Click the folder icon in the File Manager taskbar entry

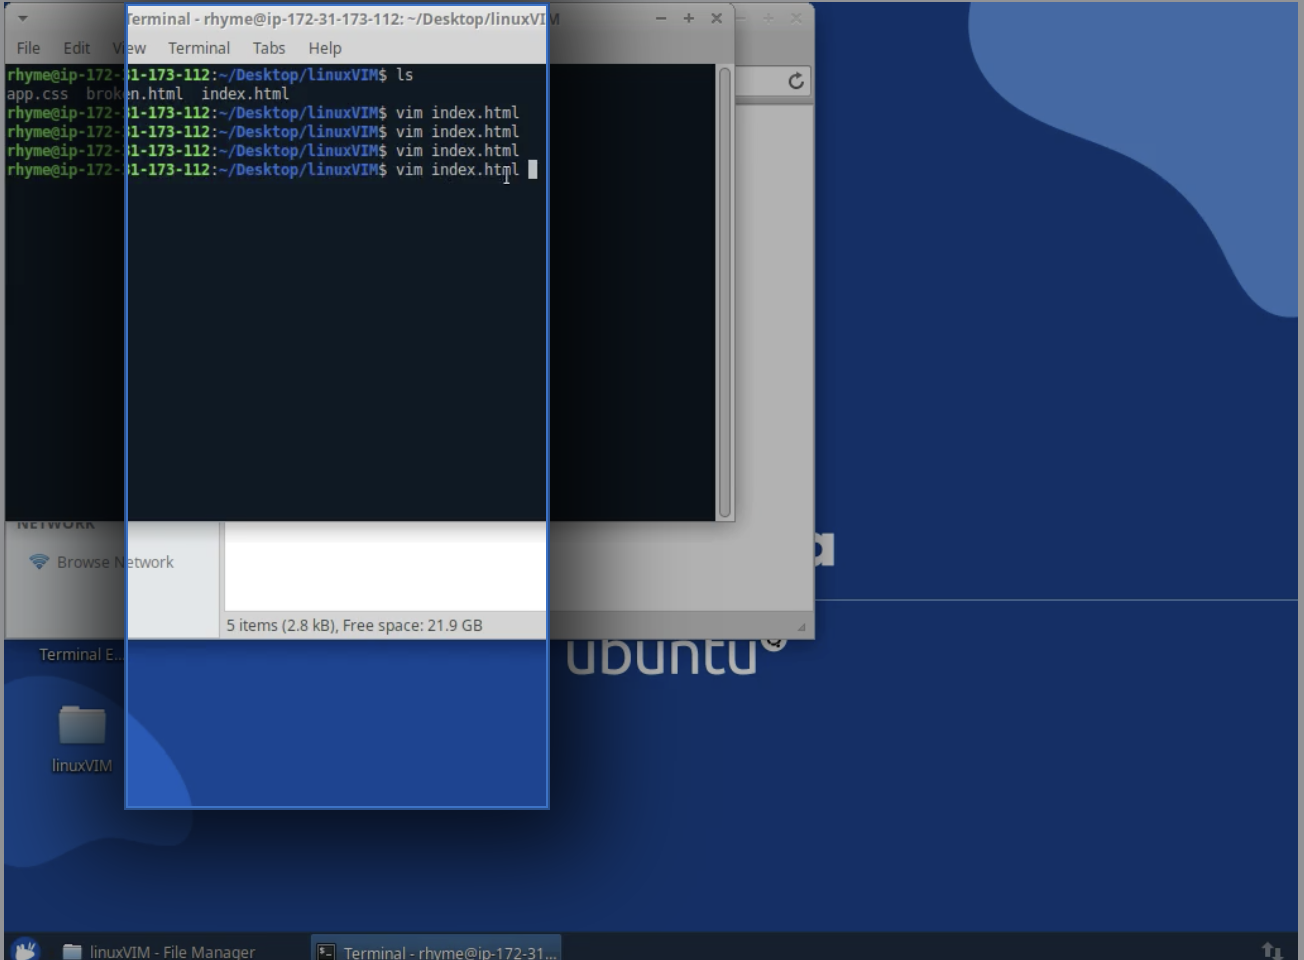point(70,951)
